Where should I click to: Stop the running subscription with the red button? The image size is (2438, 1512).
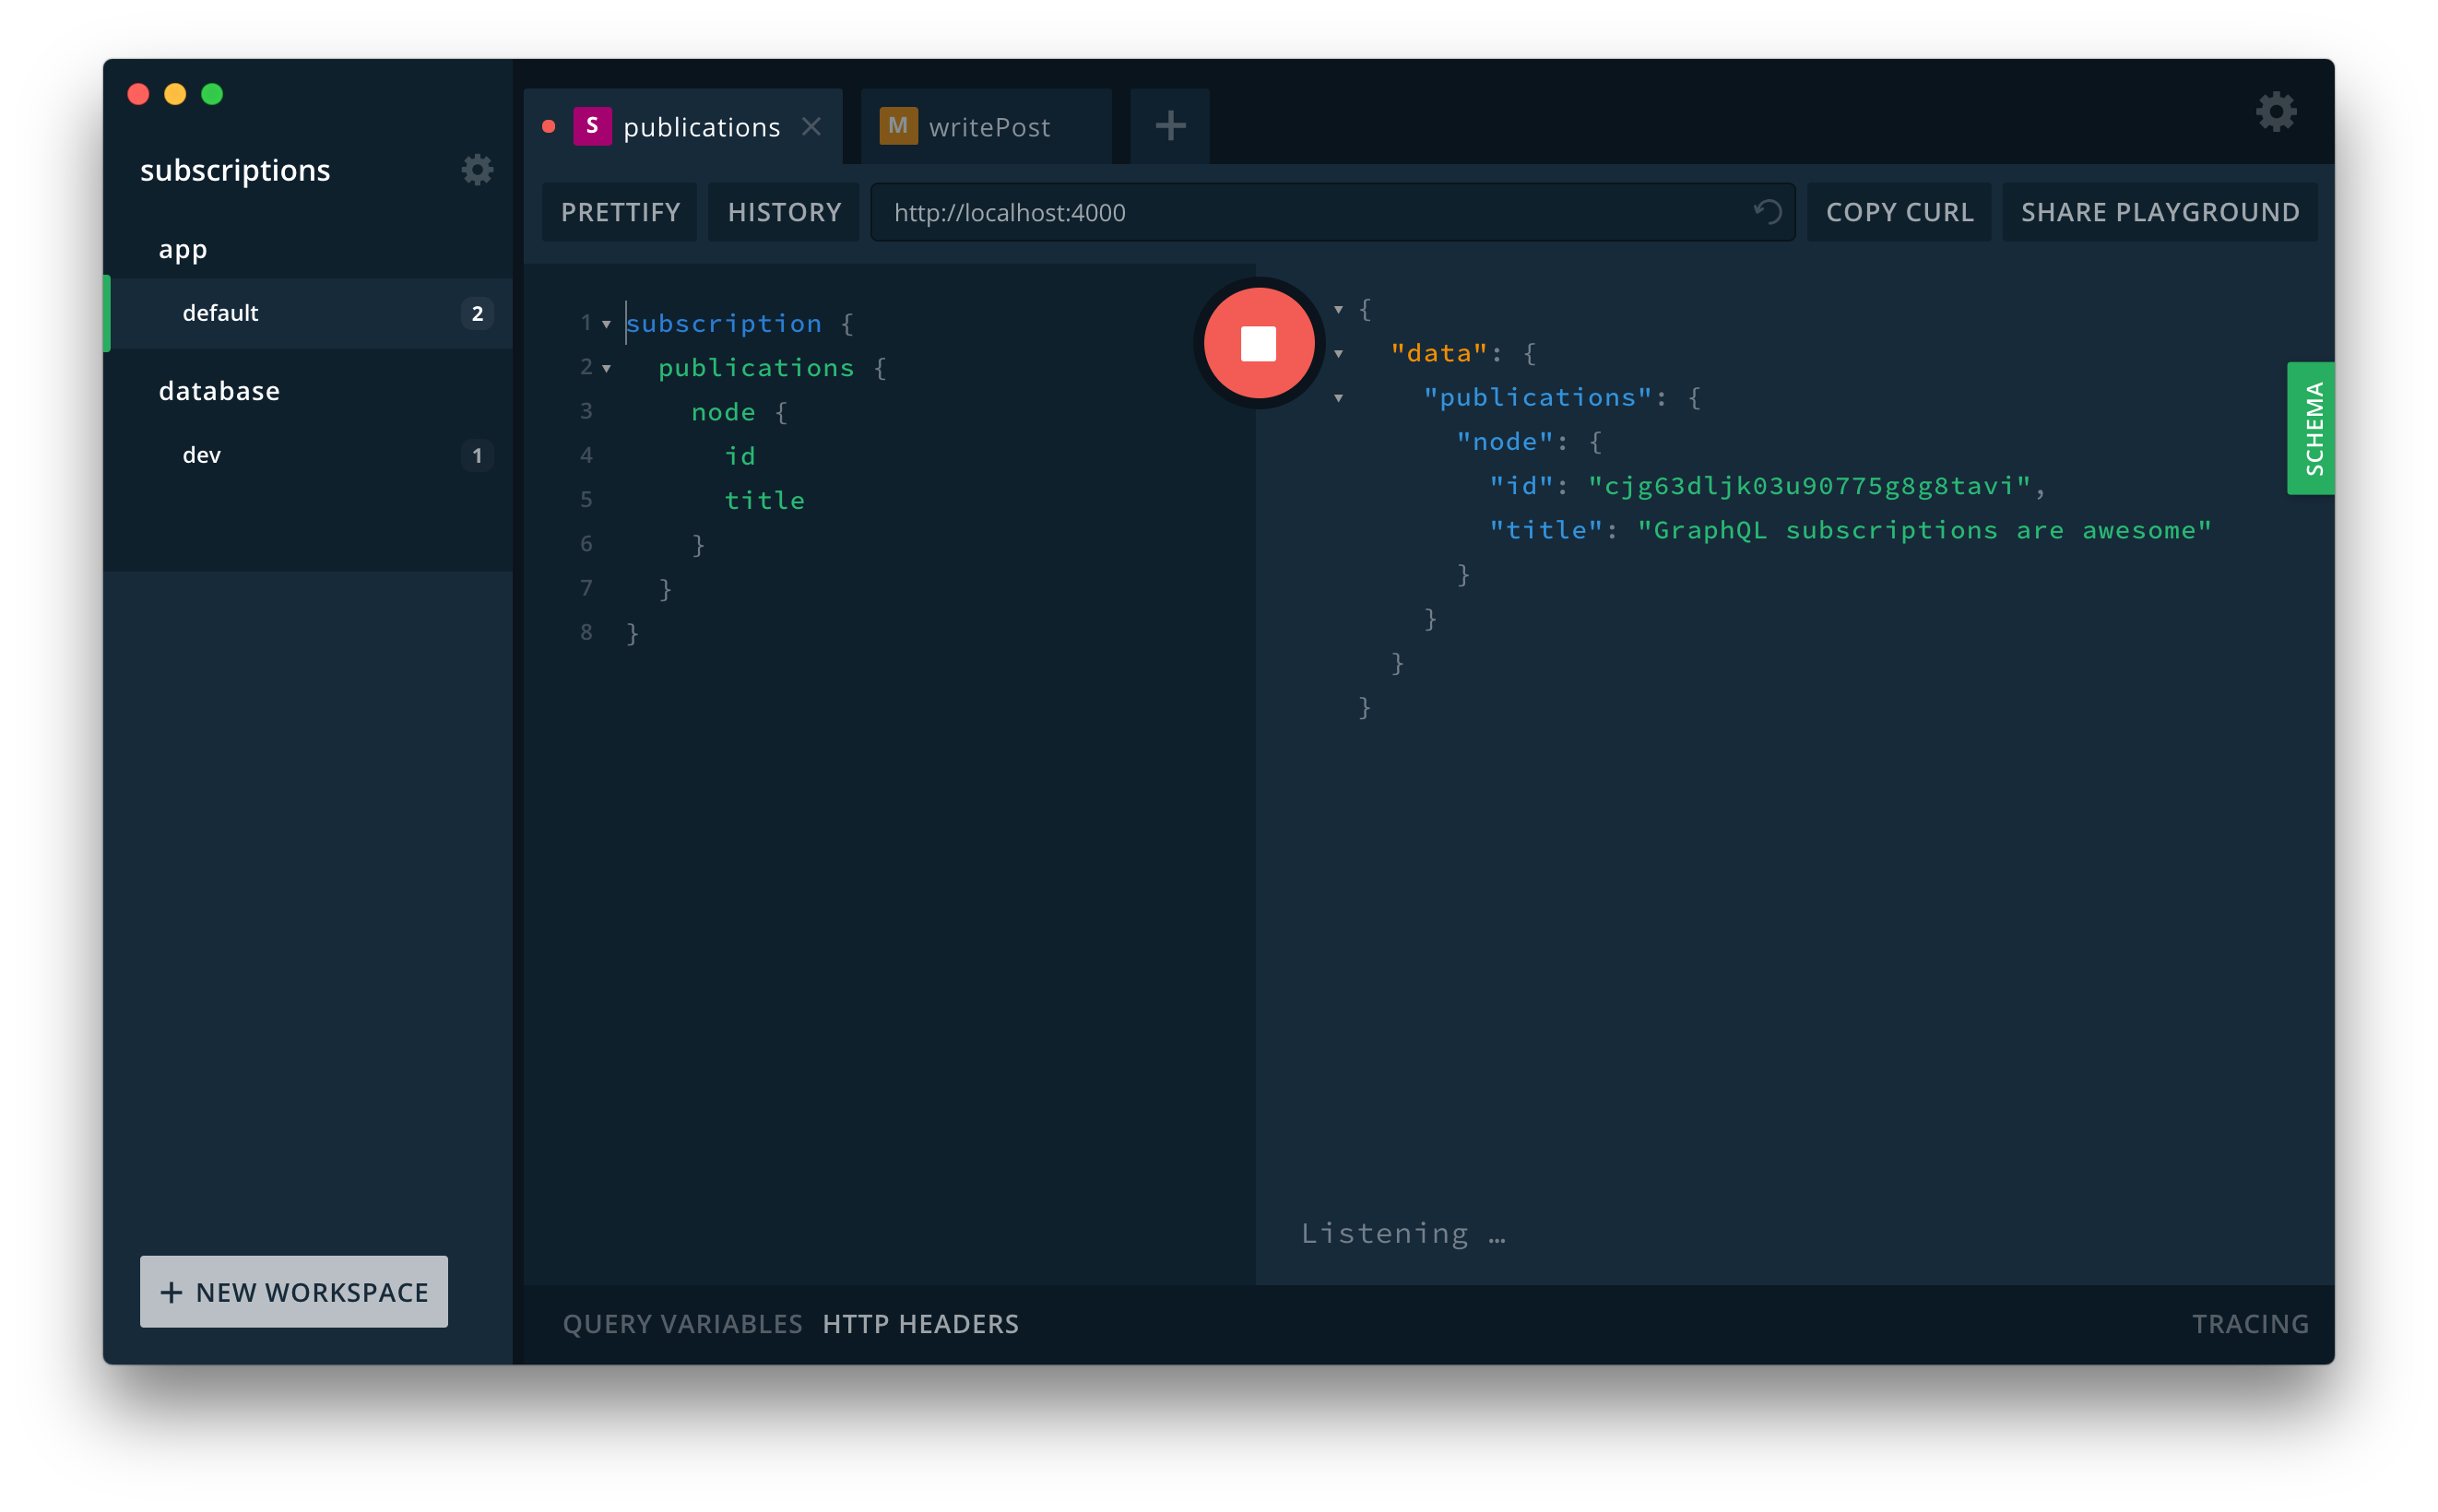[x=1258, y=343]
